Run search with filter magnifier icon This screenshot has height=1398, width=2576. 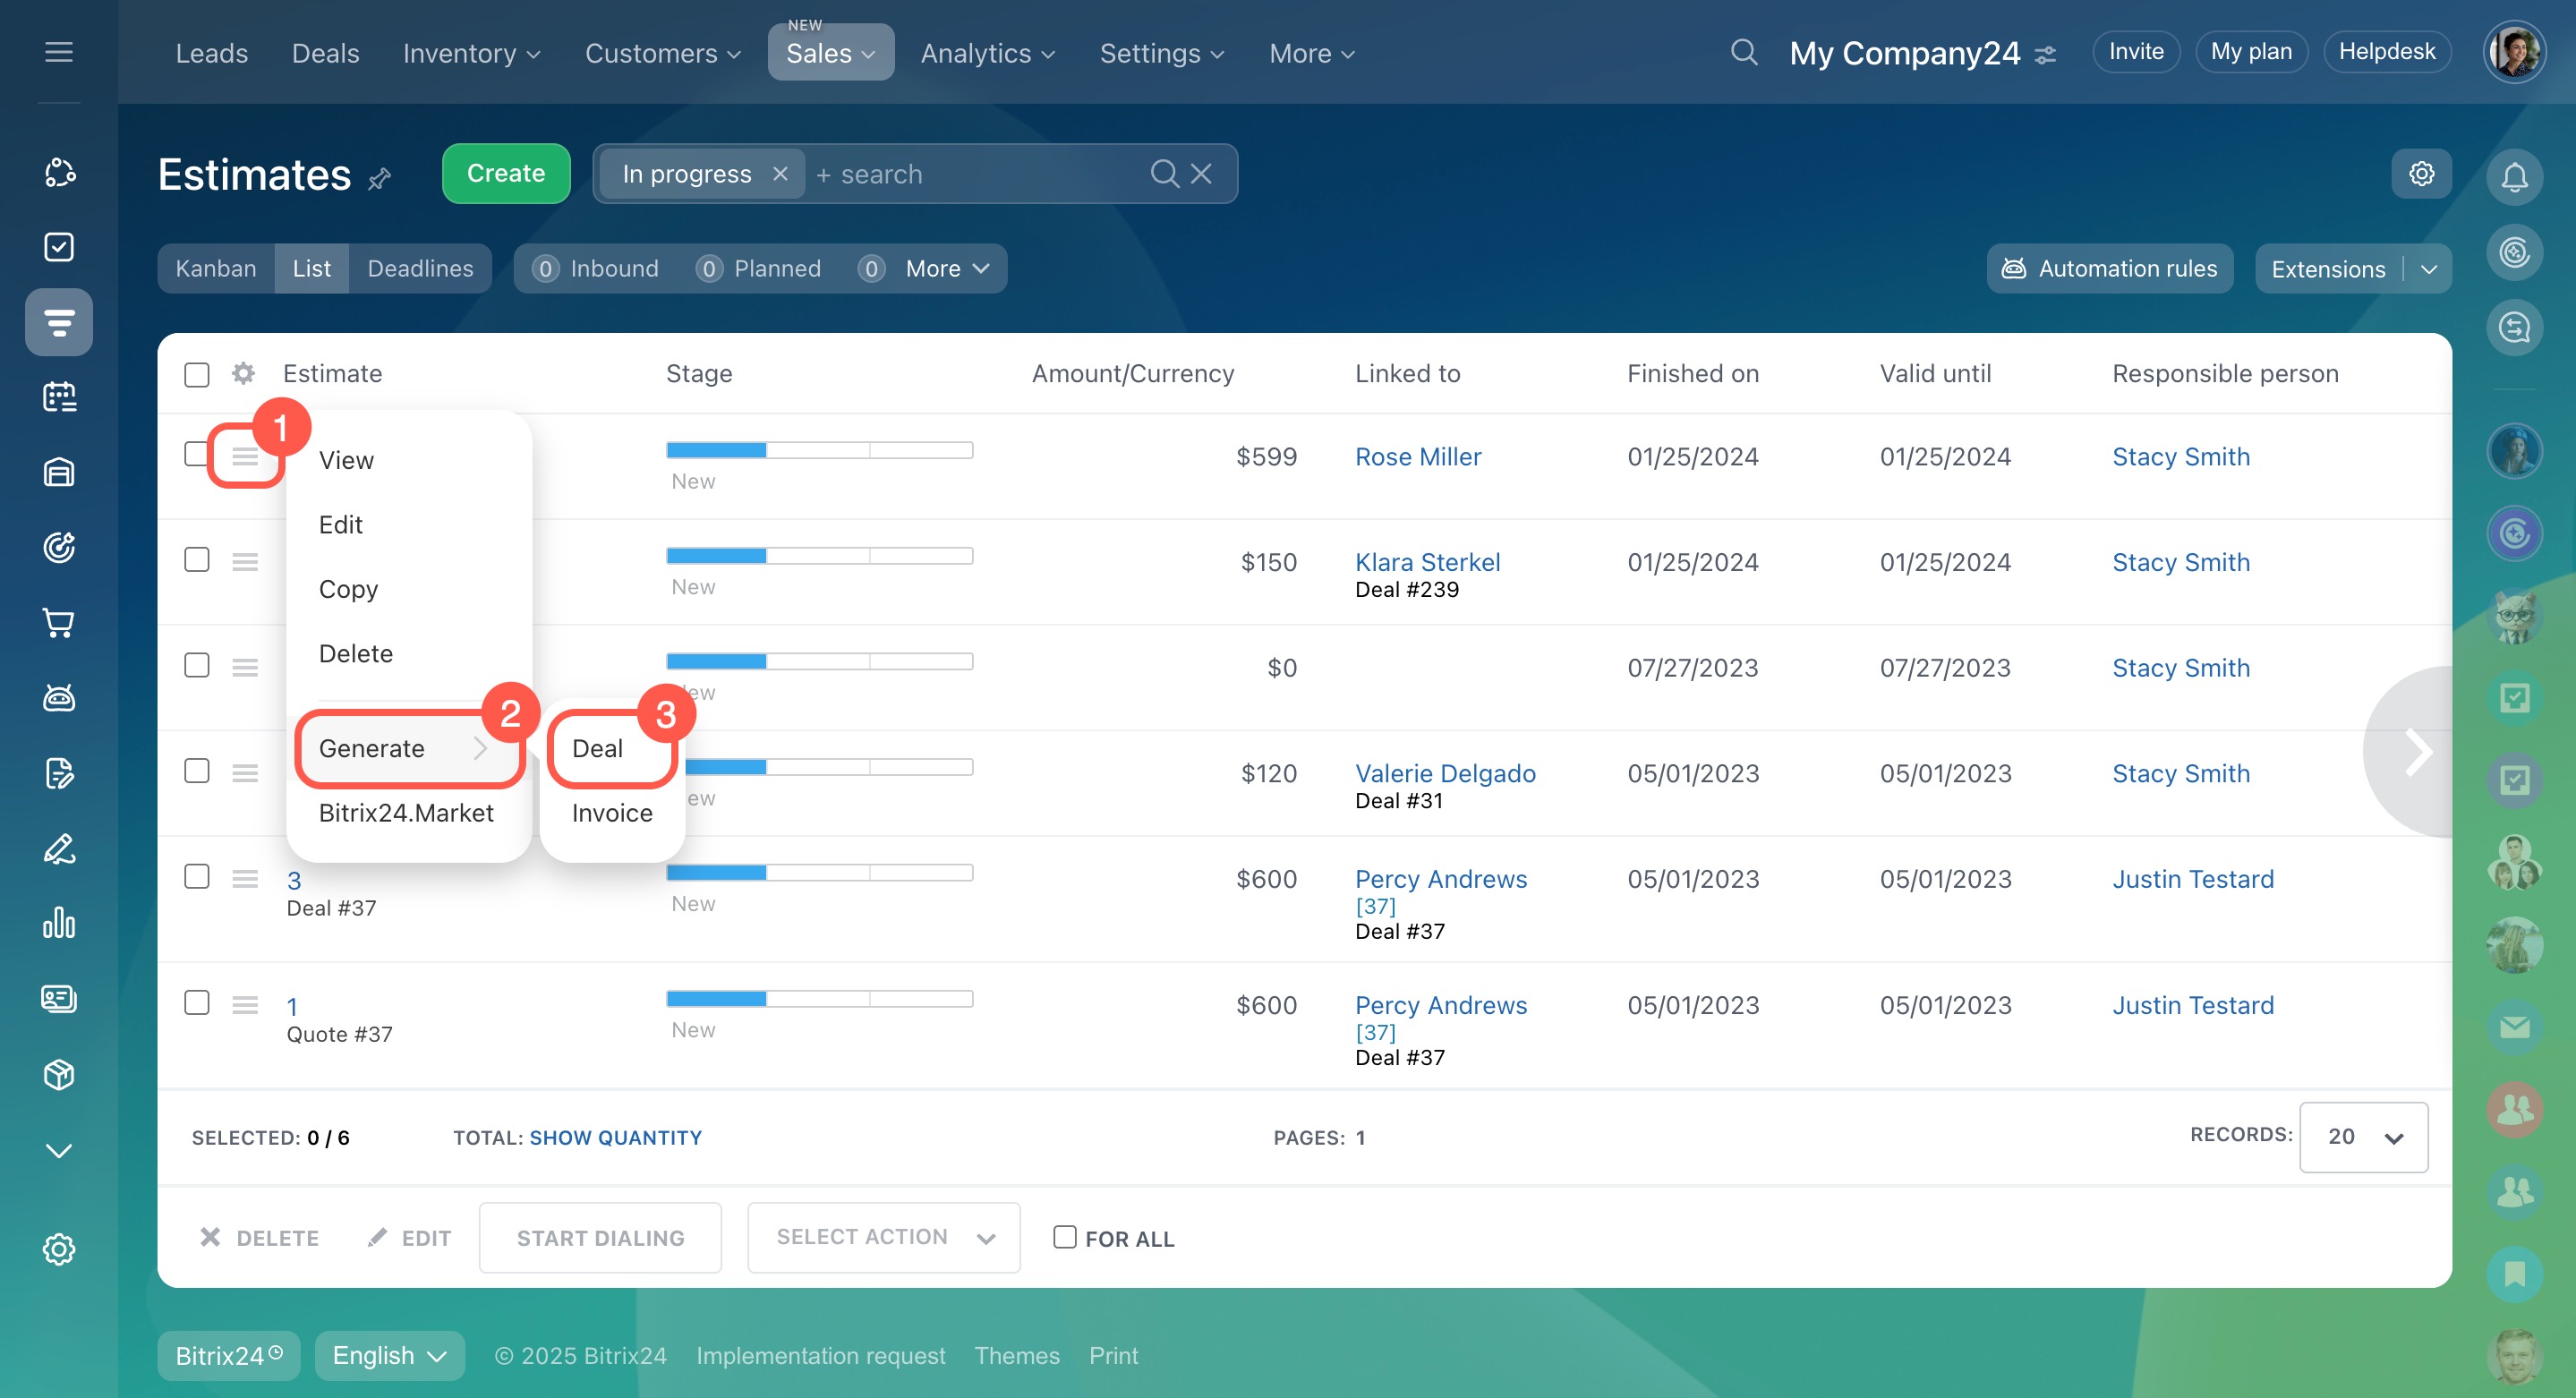[x=1164, y=174]
